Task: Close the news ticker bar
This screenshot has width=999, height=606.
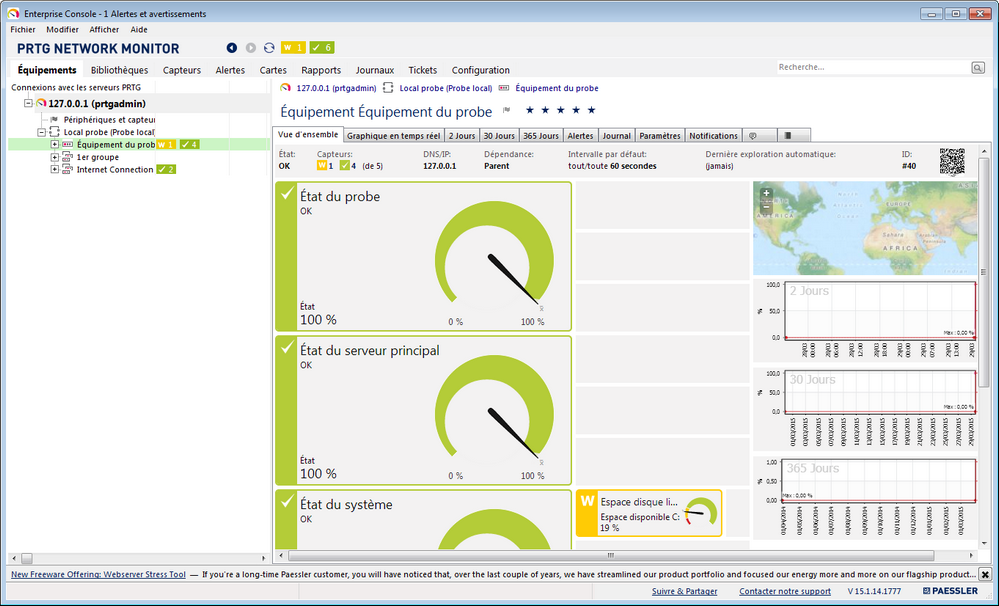Action: [x=985, y=574]
